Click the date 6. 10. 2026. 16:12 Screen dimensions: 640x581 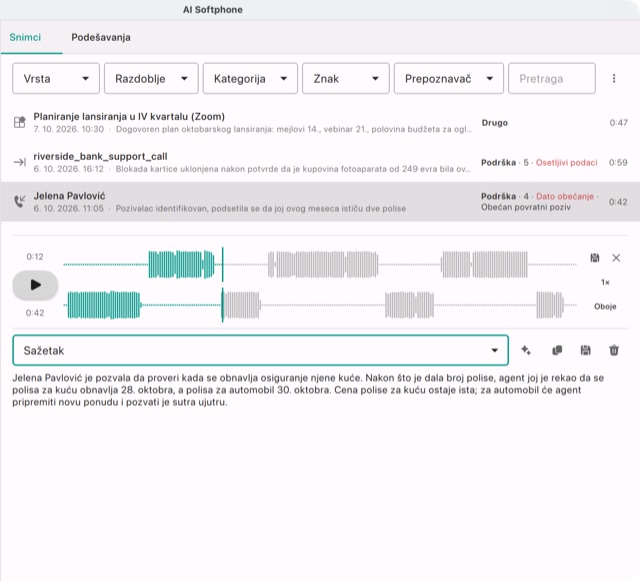(x=69, y=169)
